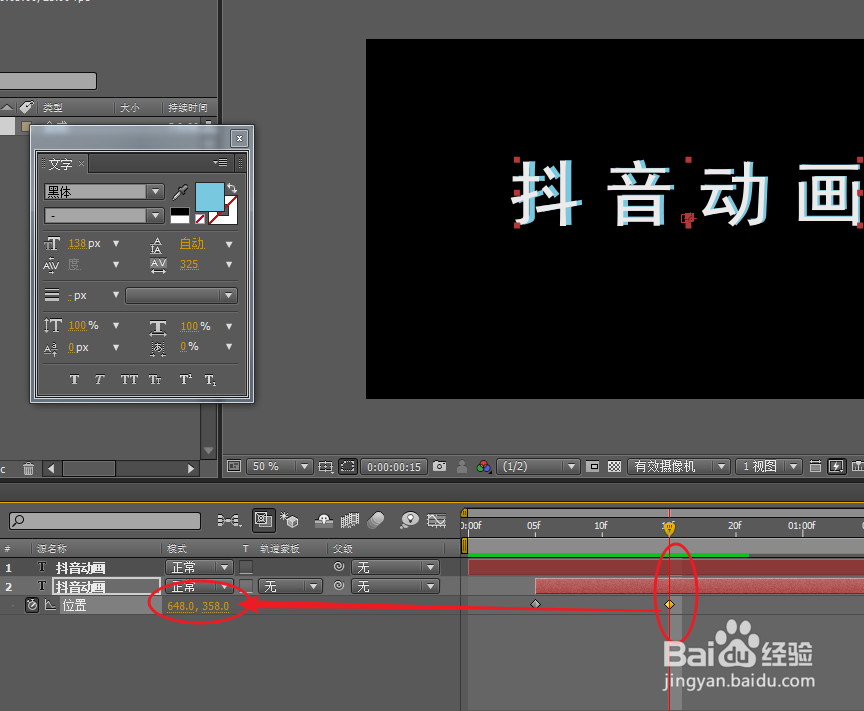Toggle Faux Italic text style

tap(100, 379)
